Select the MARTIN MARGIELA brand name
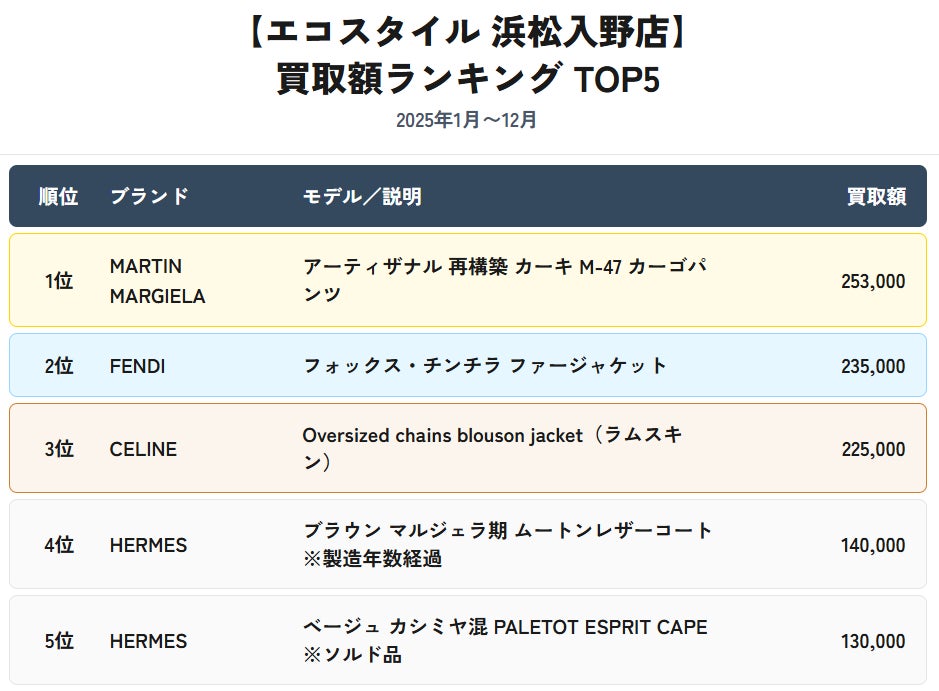Viewport: 939px width, 691px height. [157, 281]
